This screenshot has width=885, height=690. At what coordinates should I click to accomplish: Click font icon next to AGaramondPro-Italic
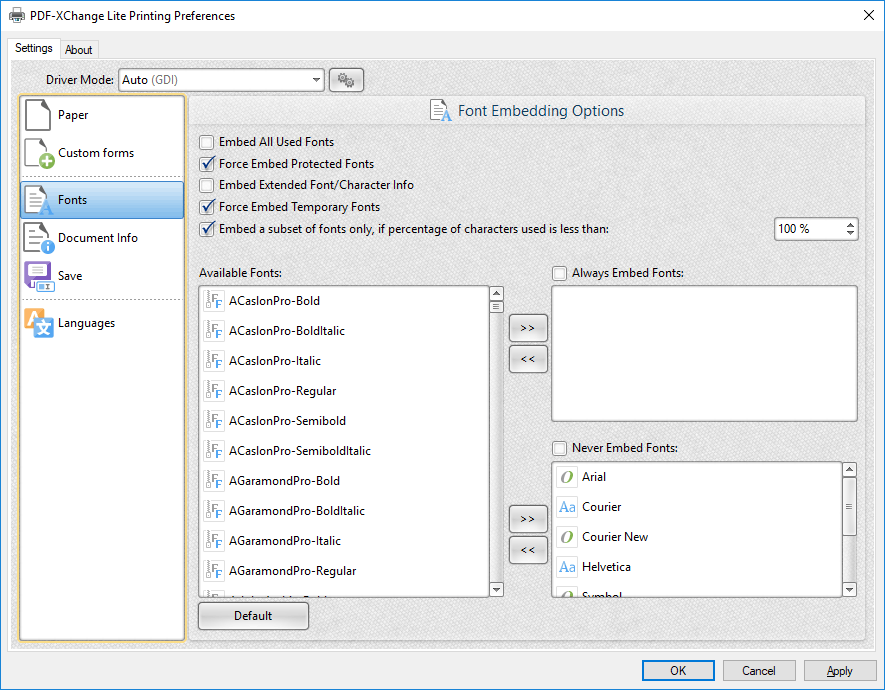(x=214, y=540)
